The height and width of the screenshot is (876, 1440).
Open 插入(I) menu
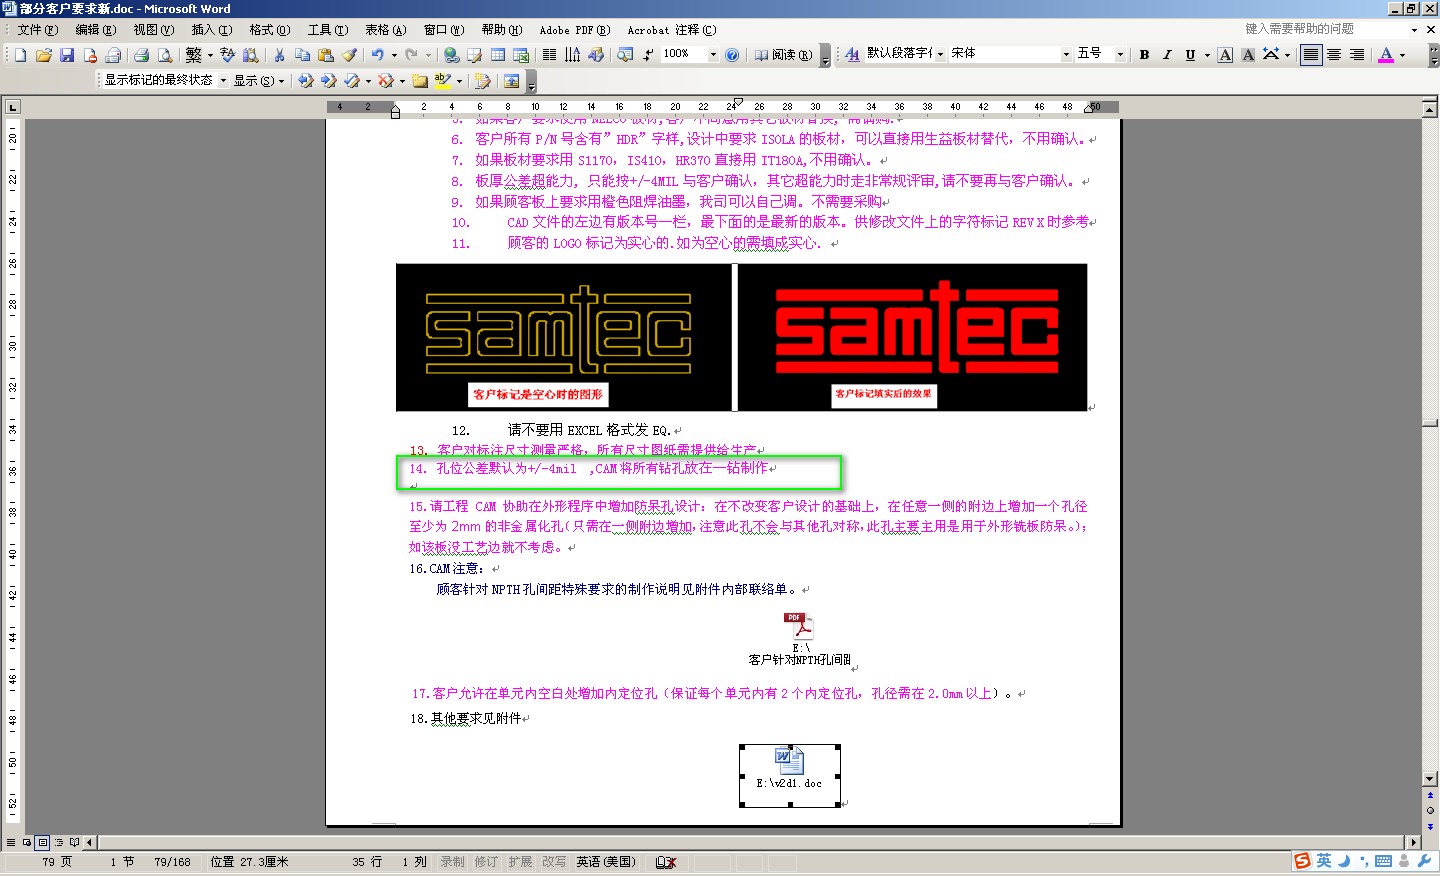point(212,30)
